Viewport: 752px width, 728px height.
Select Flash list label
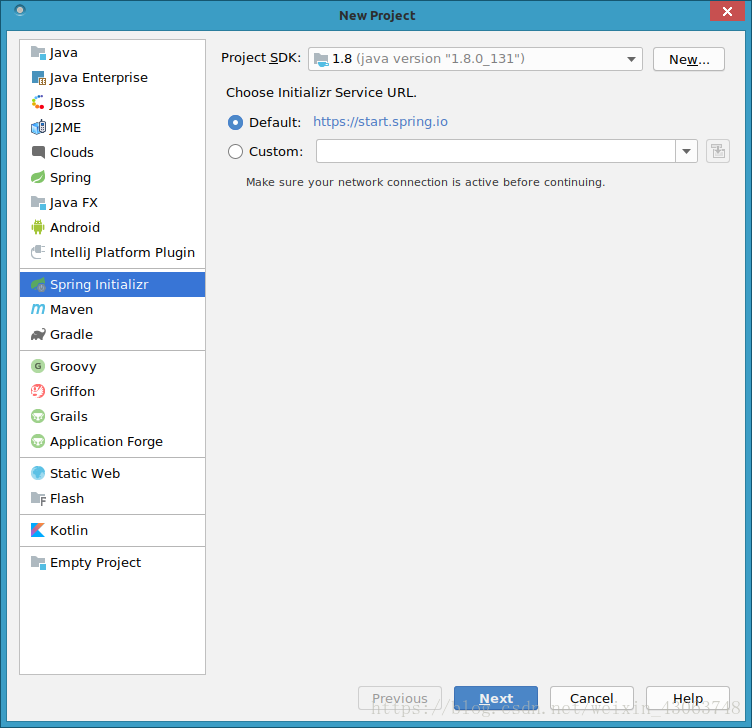[x=67, y=499]
